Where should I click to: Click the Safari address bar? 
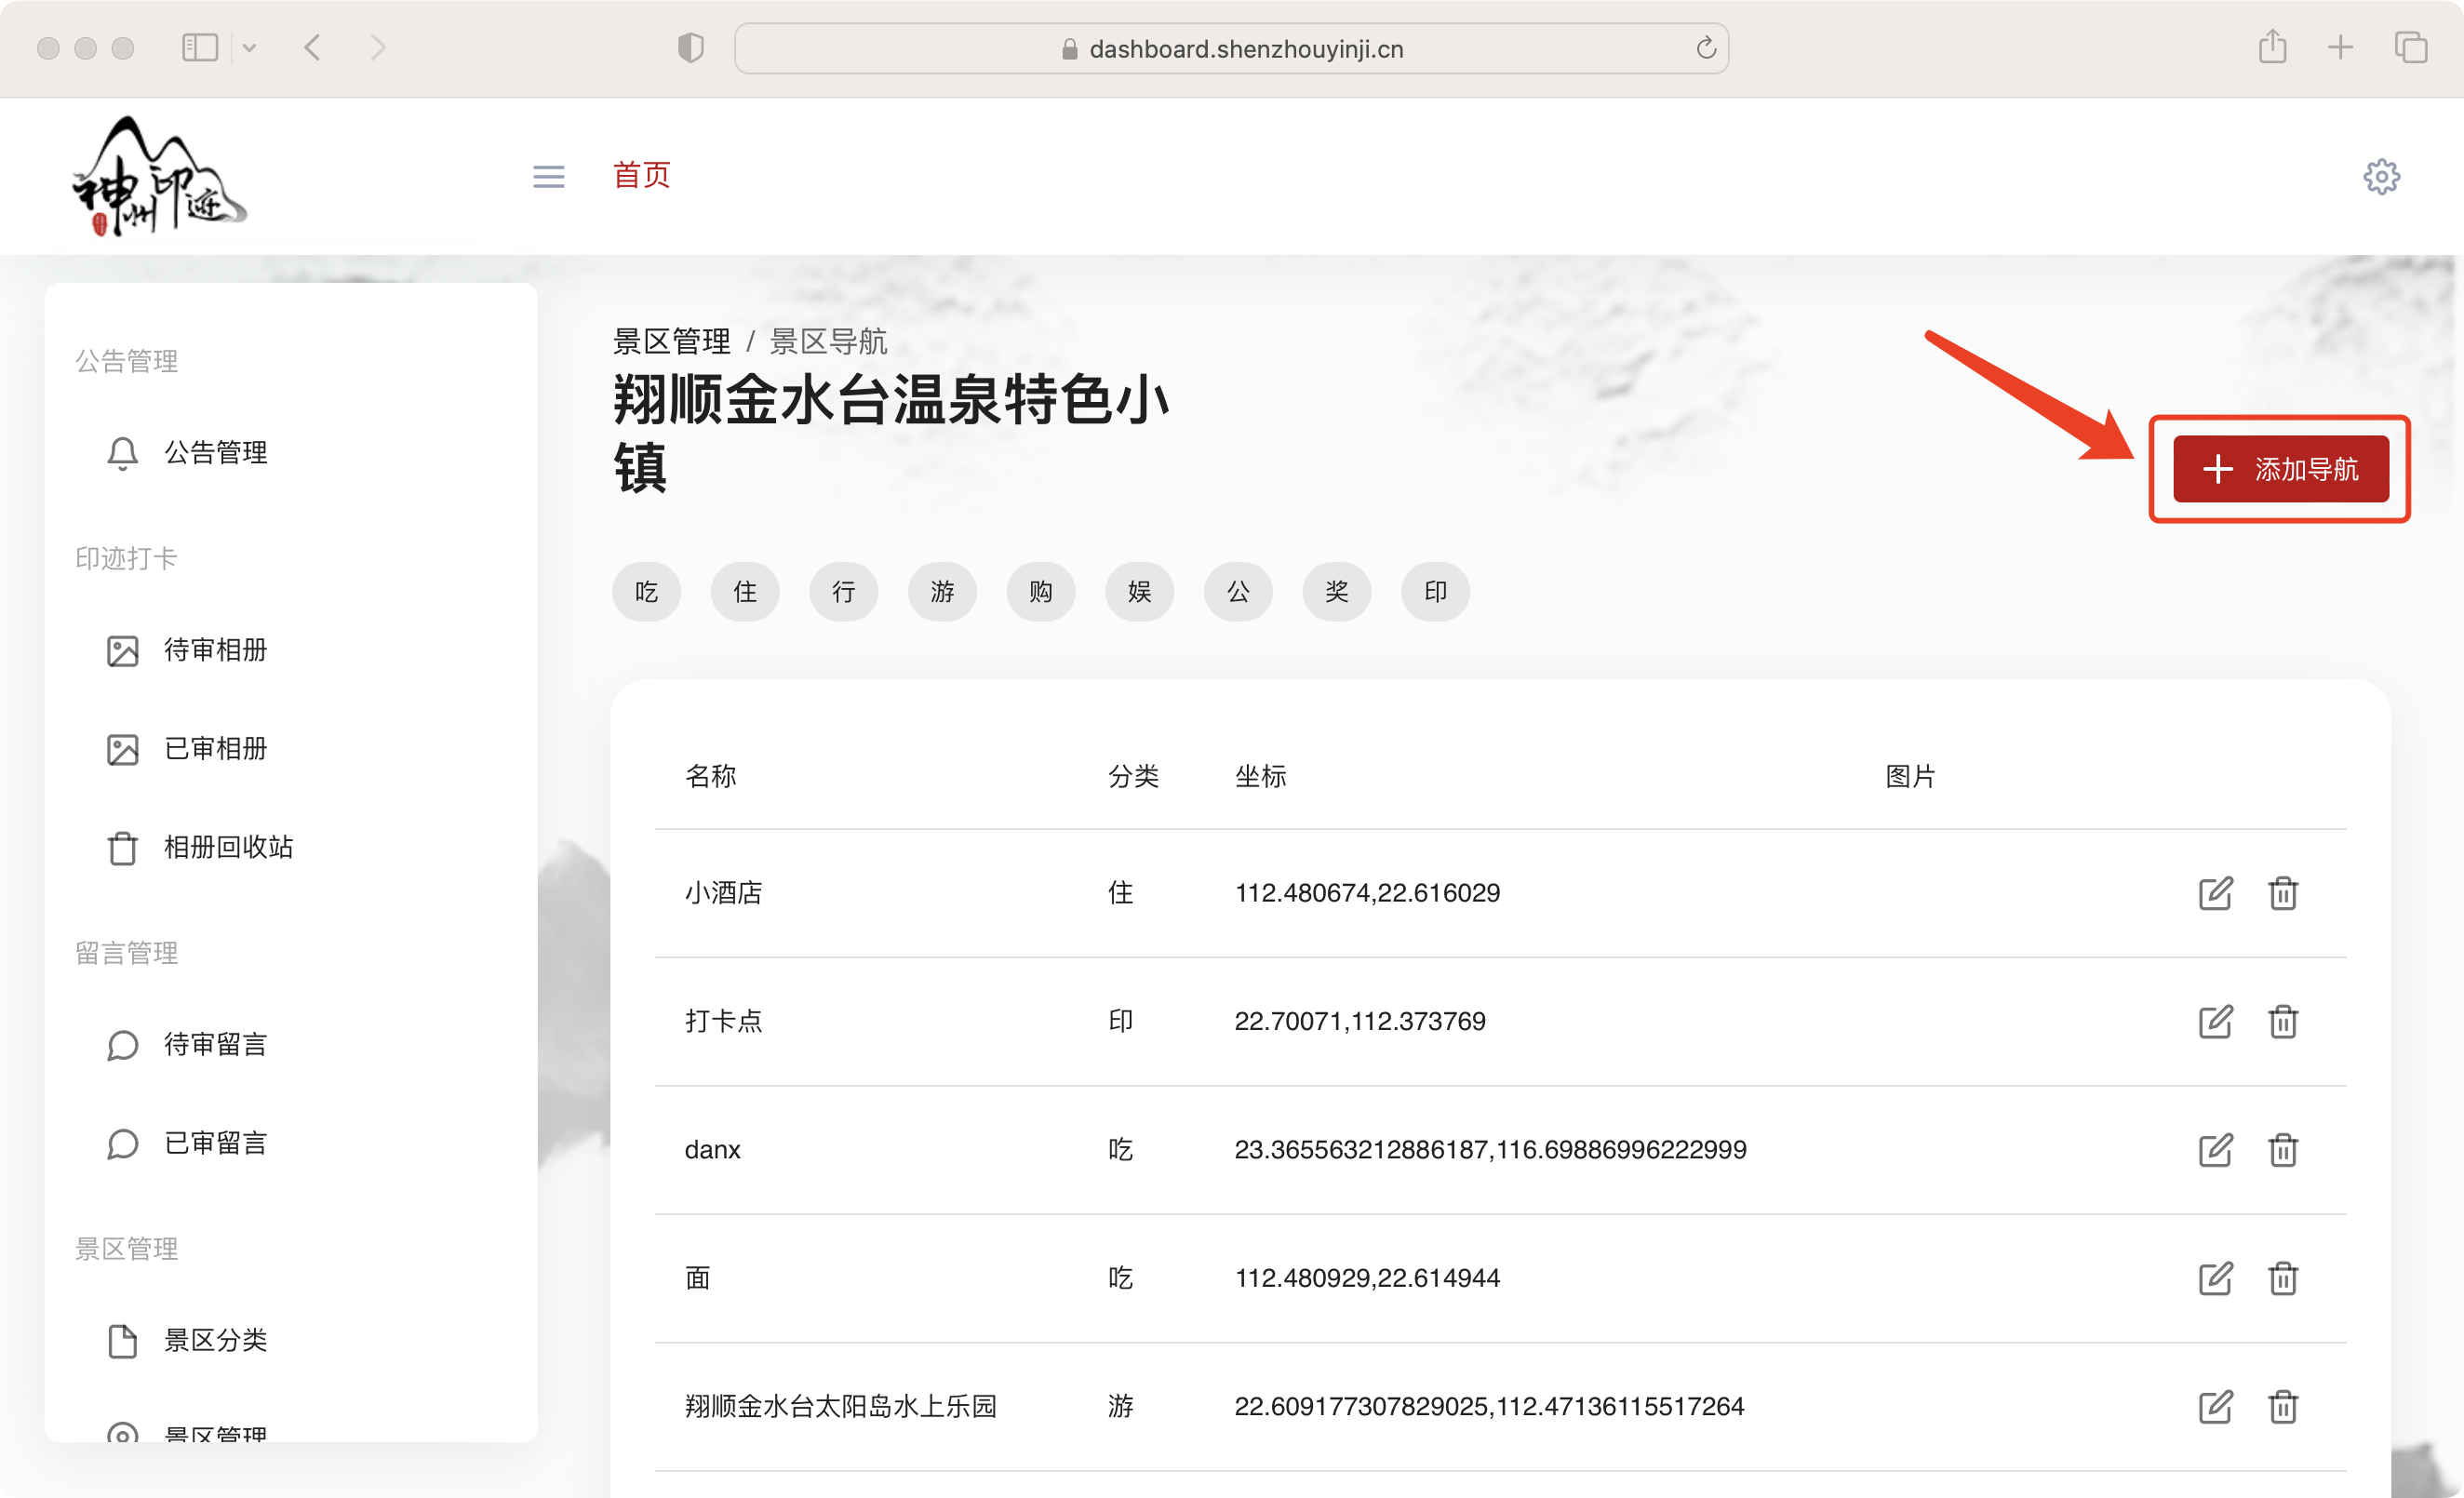click(x=1230, y=49)
